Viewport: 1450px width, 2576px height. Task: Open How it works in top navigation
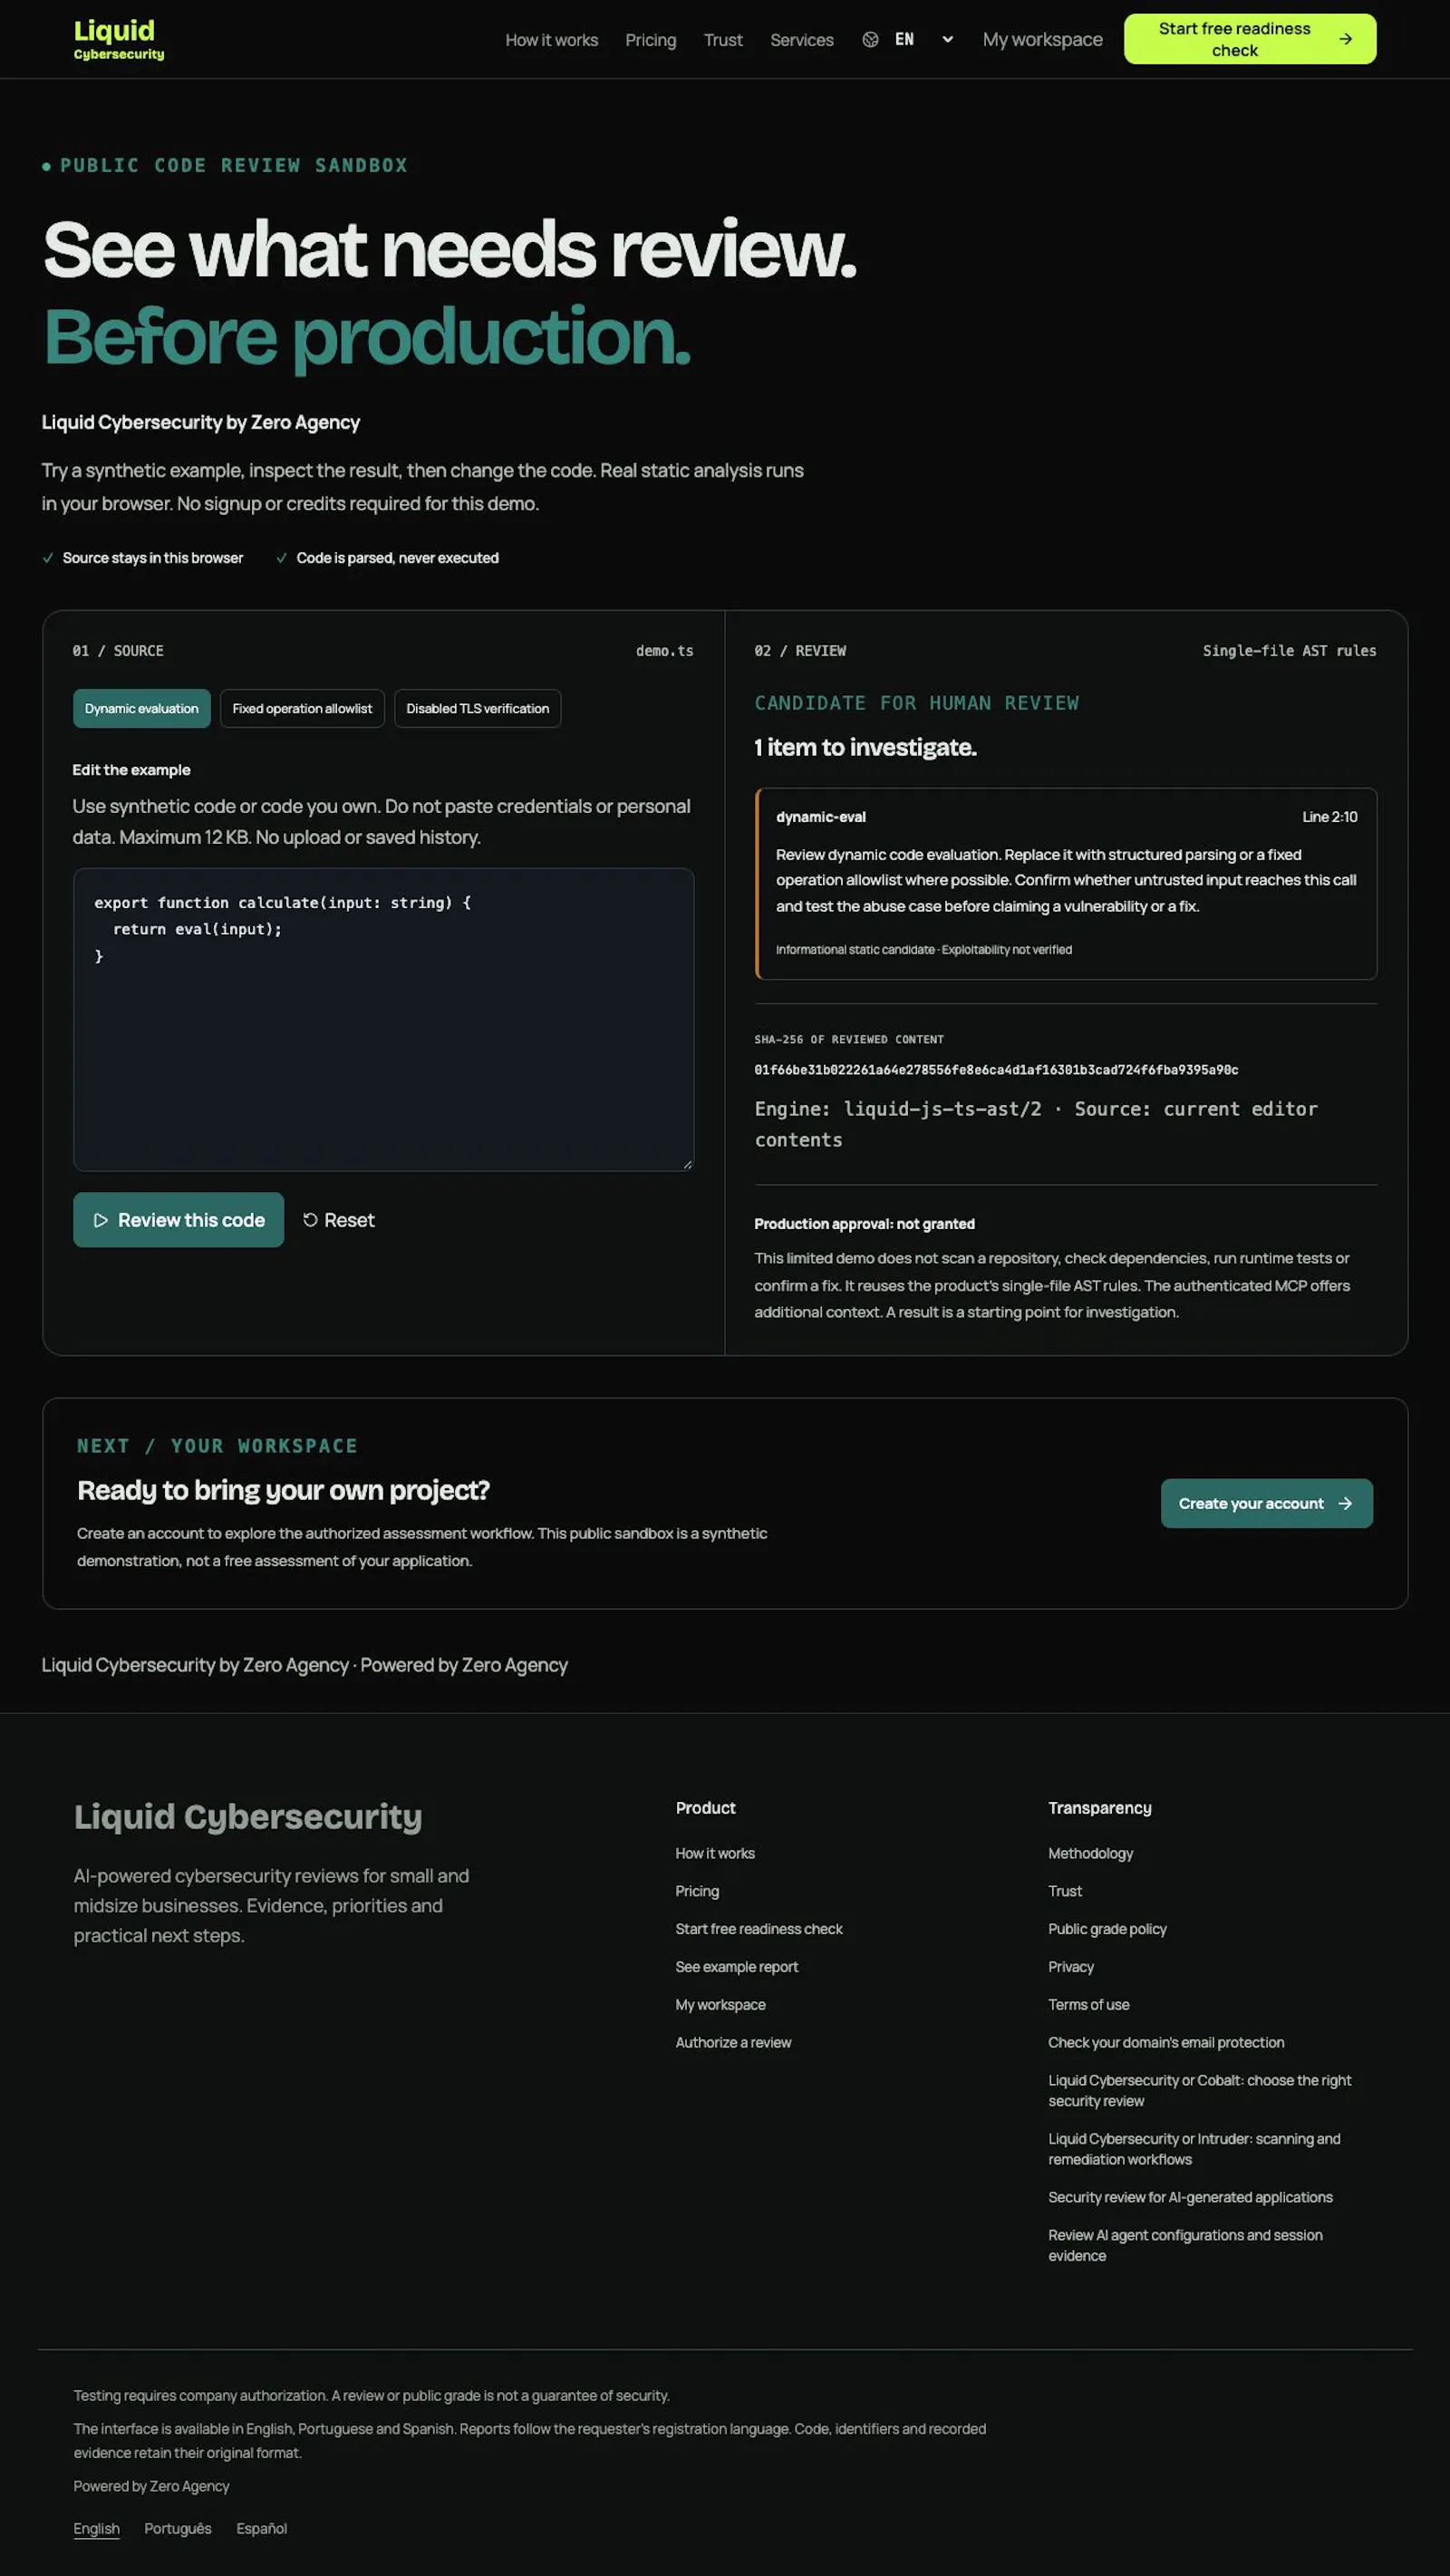pos(551,40)
